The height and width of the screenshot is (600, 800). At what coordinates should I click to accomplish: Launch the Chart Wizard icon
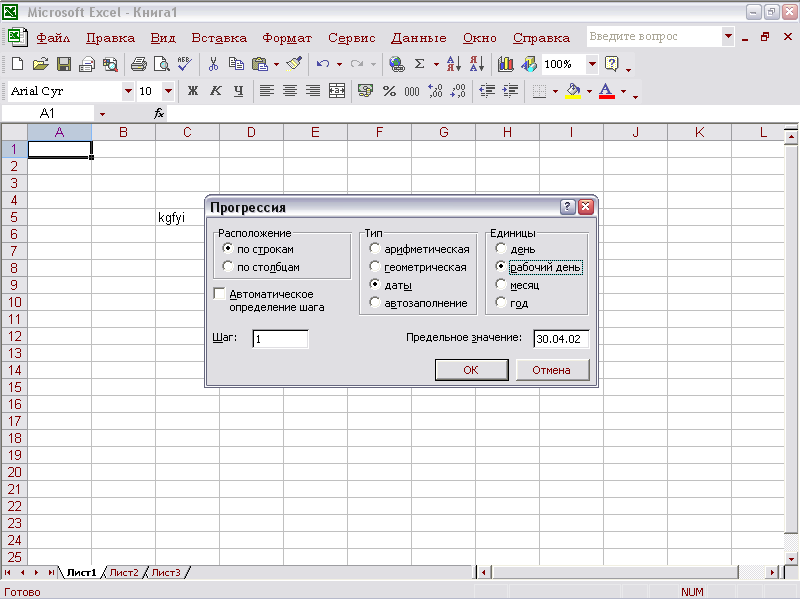[x=506, y=64]
